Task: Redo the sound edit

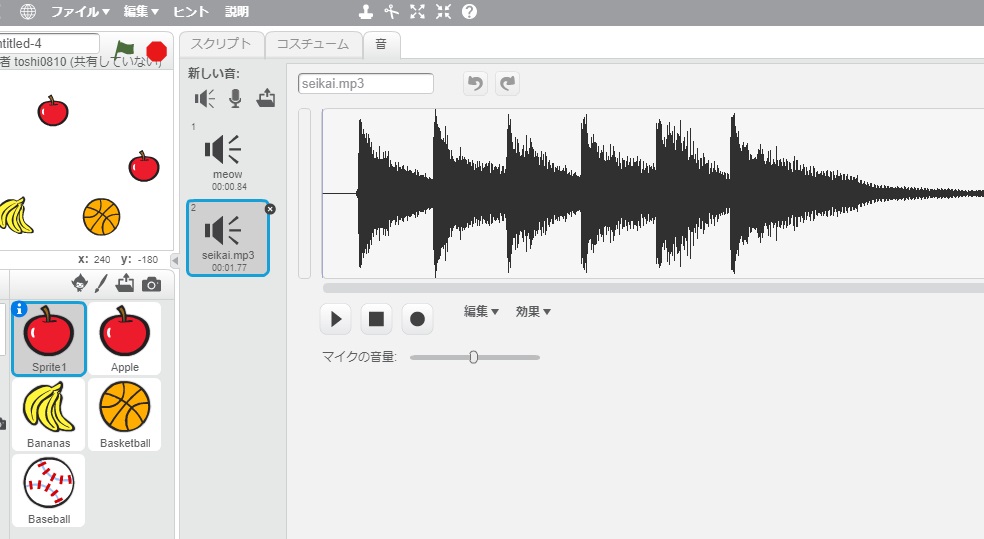Action: tap(507, 83)
